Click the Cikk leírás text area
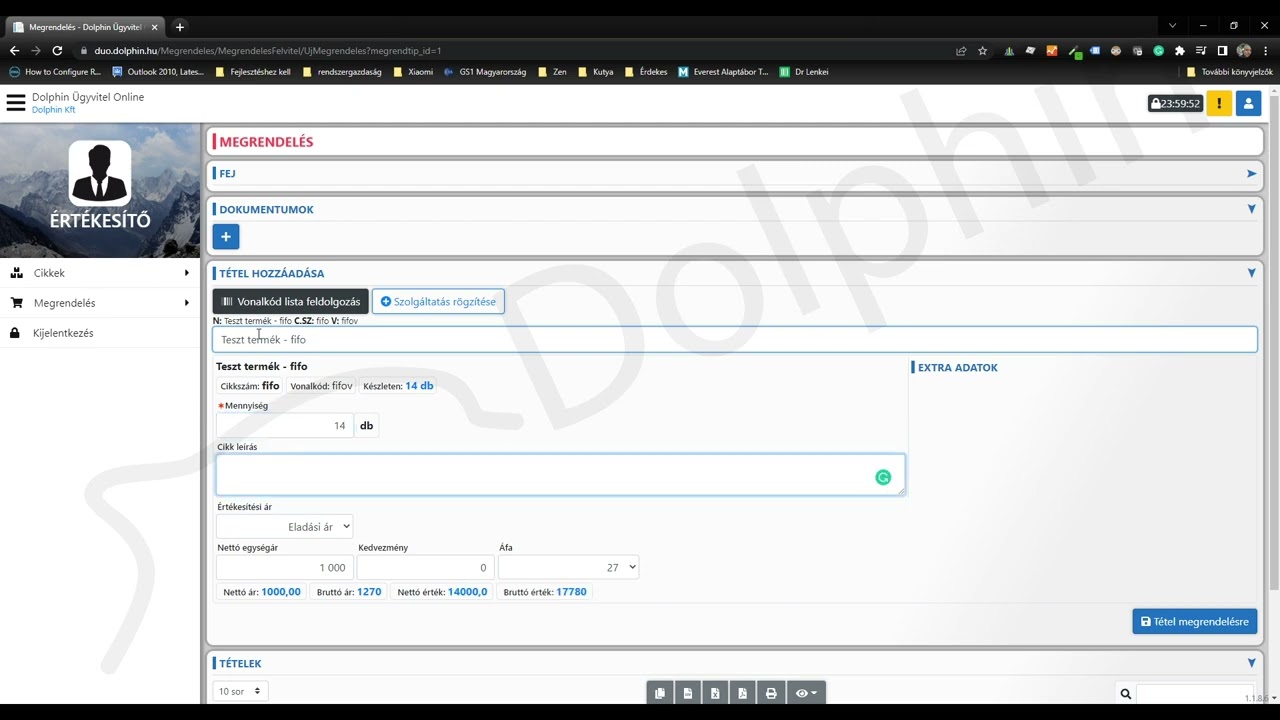Viewport: 1280px width, 720px height. 561,475
